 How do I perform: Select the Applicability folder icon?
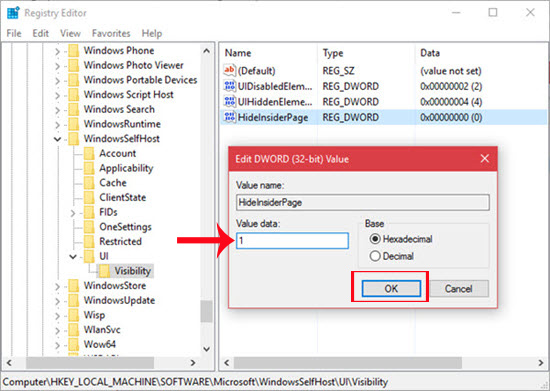pos(89,168)
